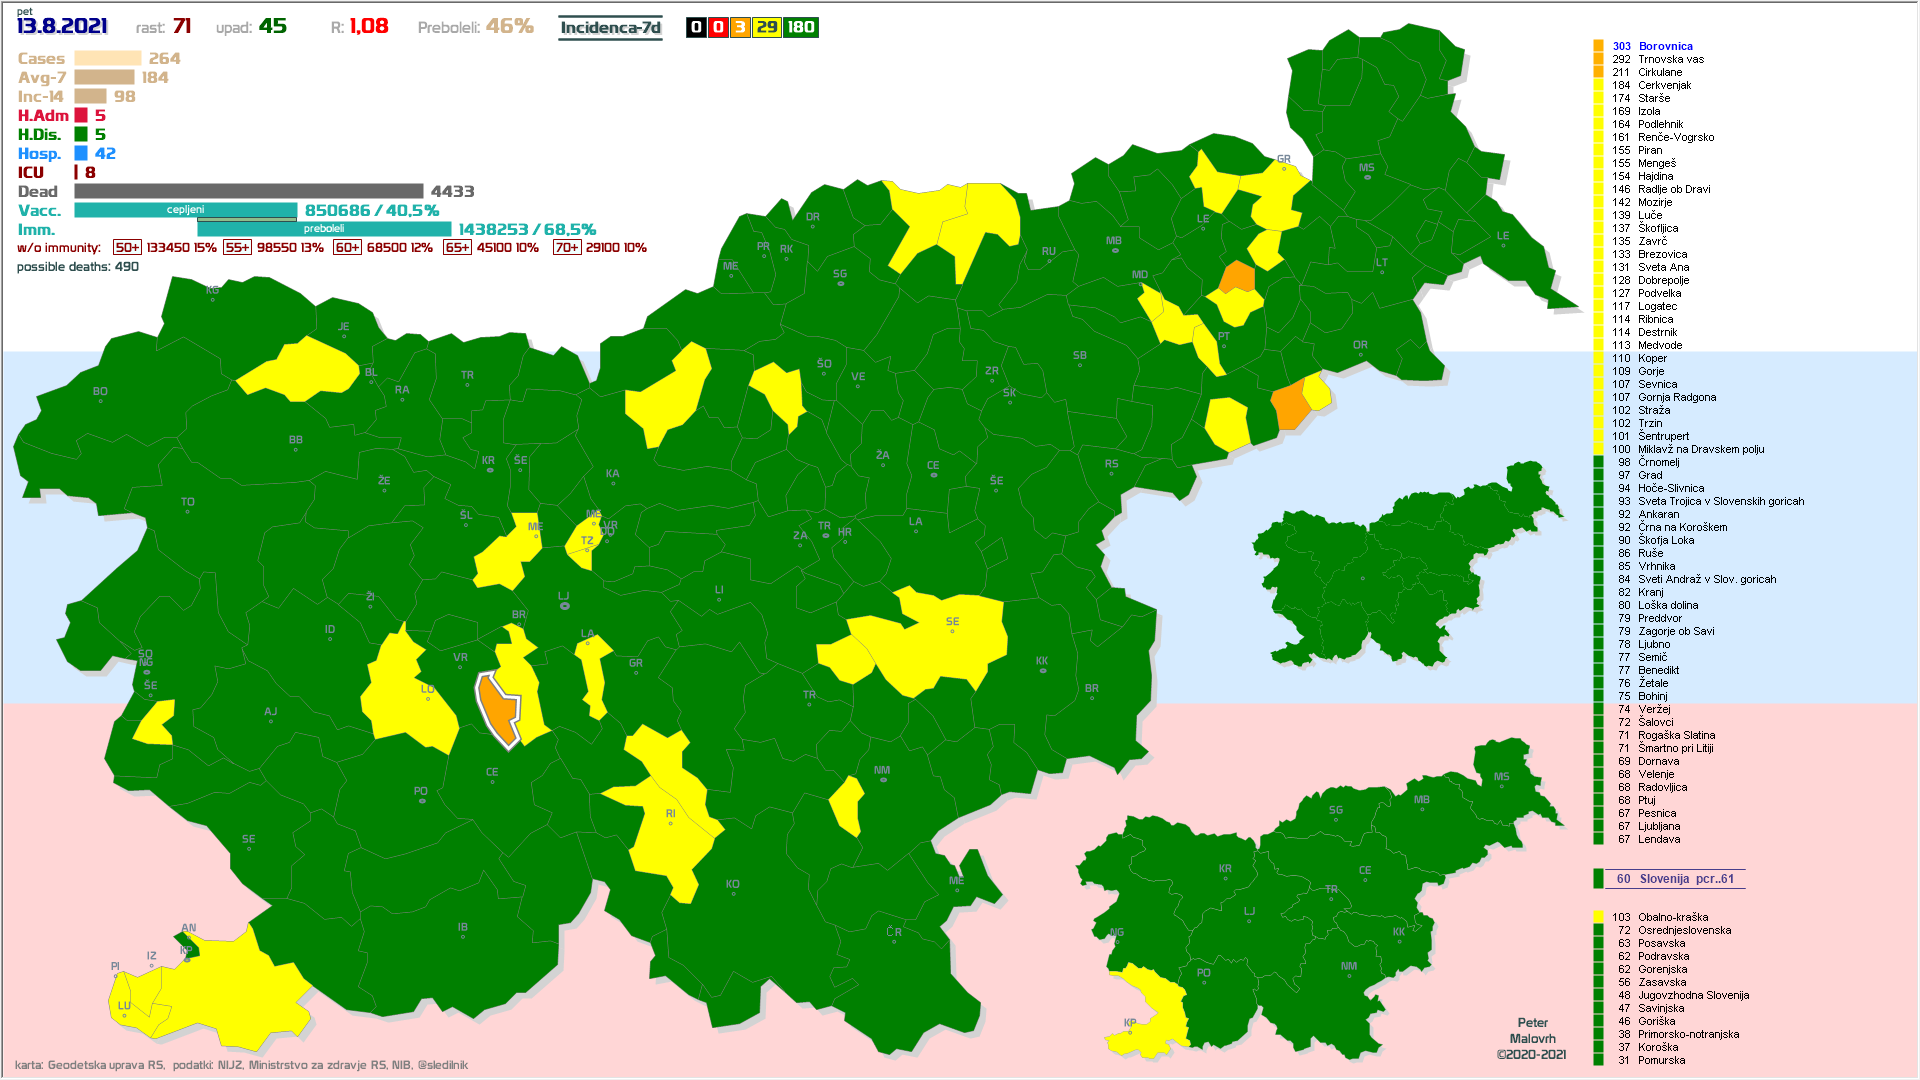The height and width of the screenshot is (1080, 1920).
Task: Select Trnovska vas in the ranking list
Action: tap(1670, 59)
